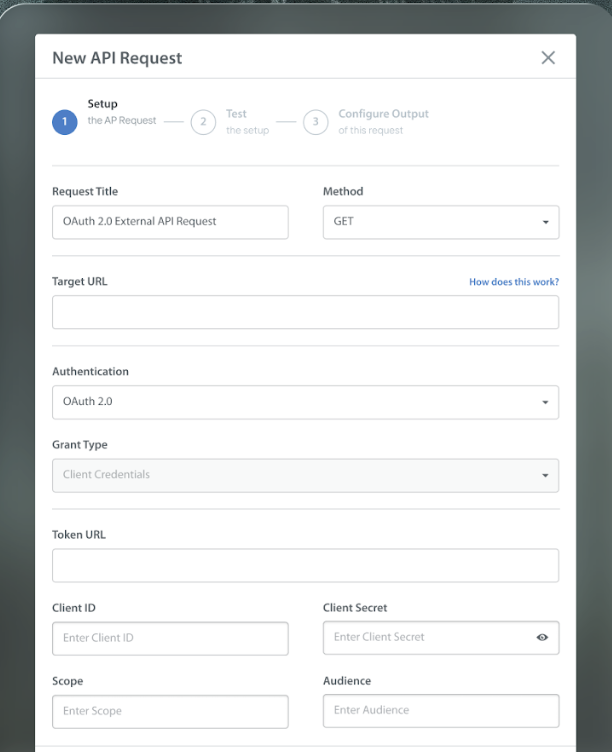Expand the Authentication dropdown showing OAuth 2.0
This screenshot has width=612, height=752.
(x=305, y=402)
